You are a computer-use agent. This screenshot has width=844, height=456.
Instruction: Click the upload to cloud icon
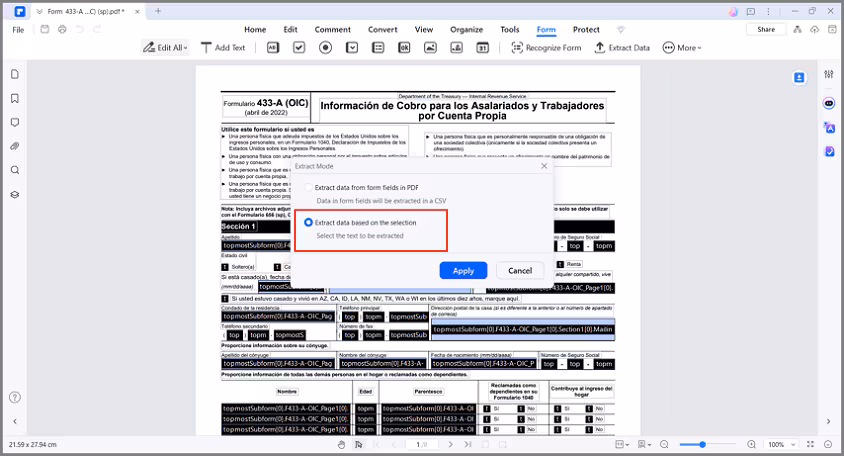[x=814, y=30]
